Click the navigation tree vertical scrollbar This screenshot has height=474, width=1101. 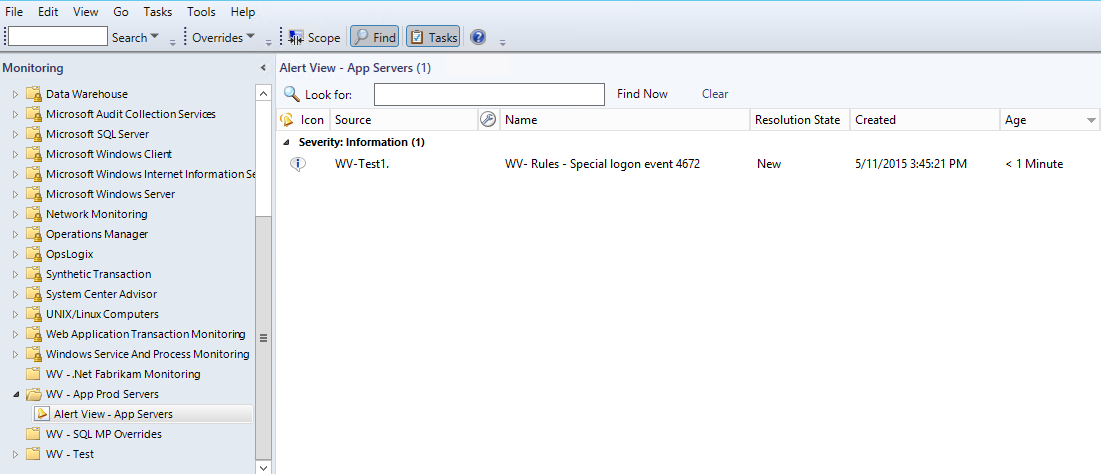(264, 337)
